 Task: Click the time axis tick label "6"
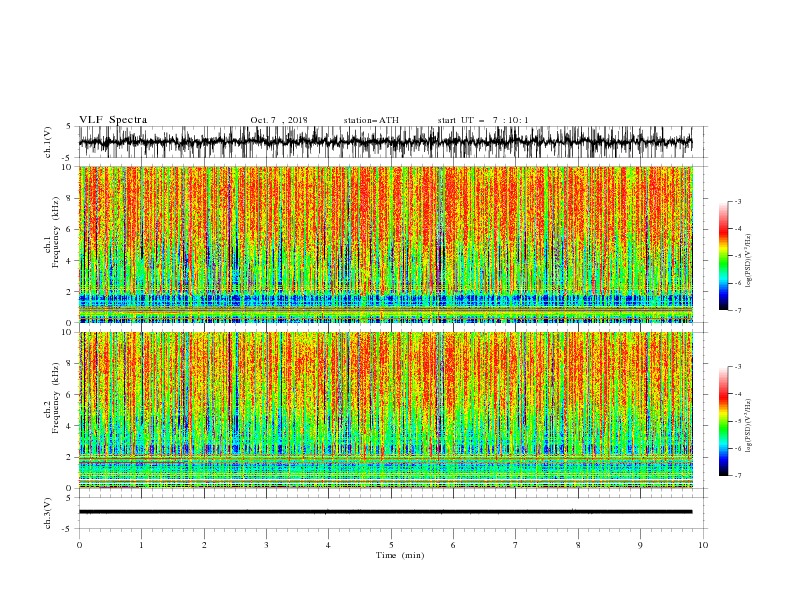[x=453, y=545]
